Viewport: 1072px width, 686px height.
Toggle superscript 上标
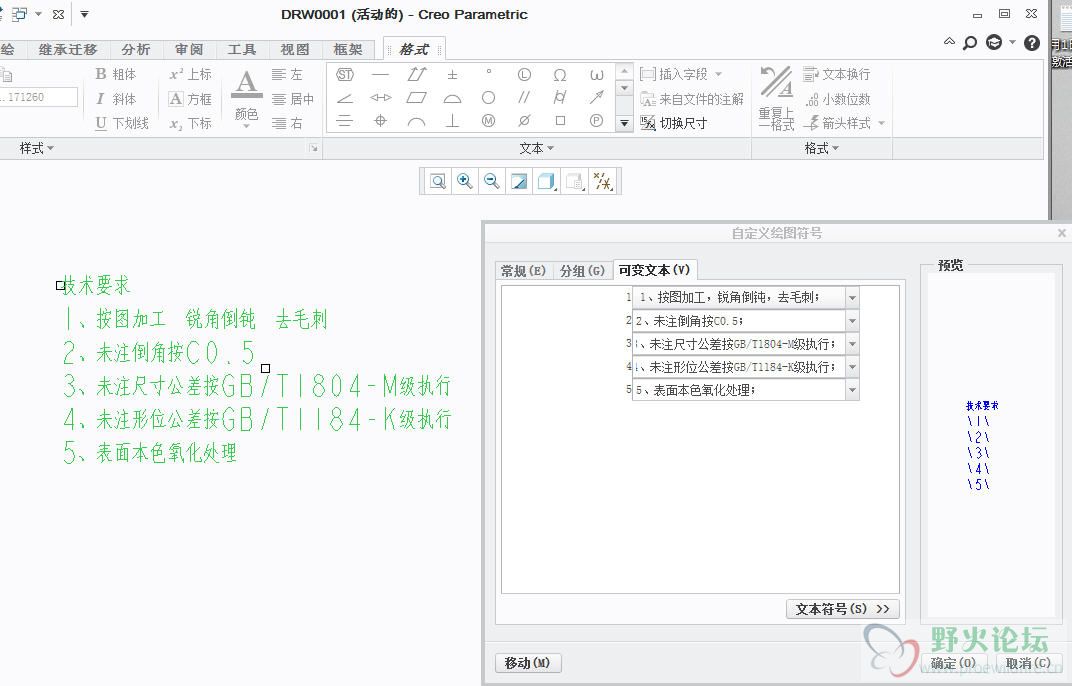tap(191, 74)
